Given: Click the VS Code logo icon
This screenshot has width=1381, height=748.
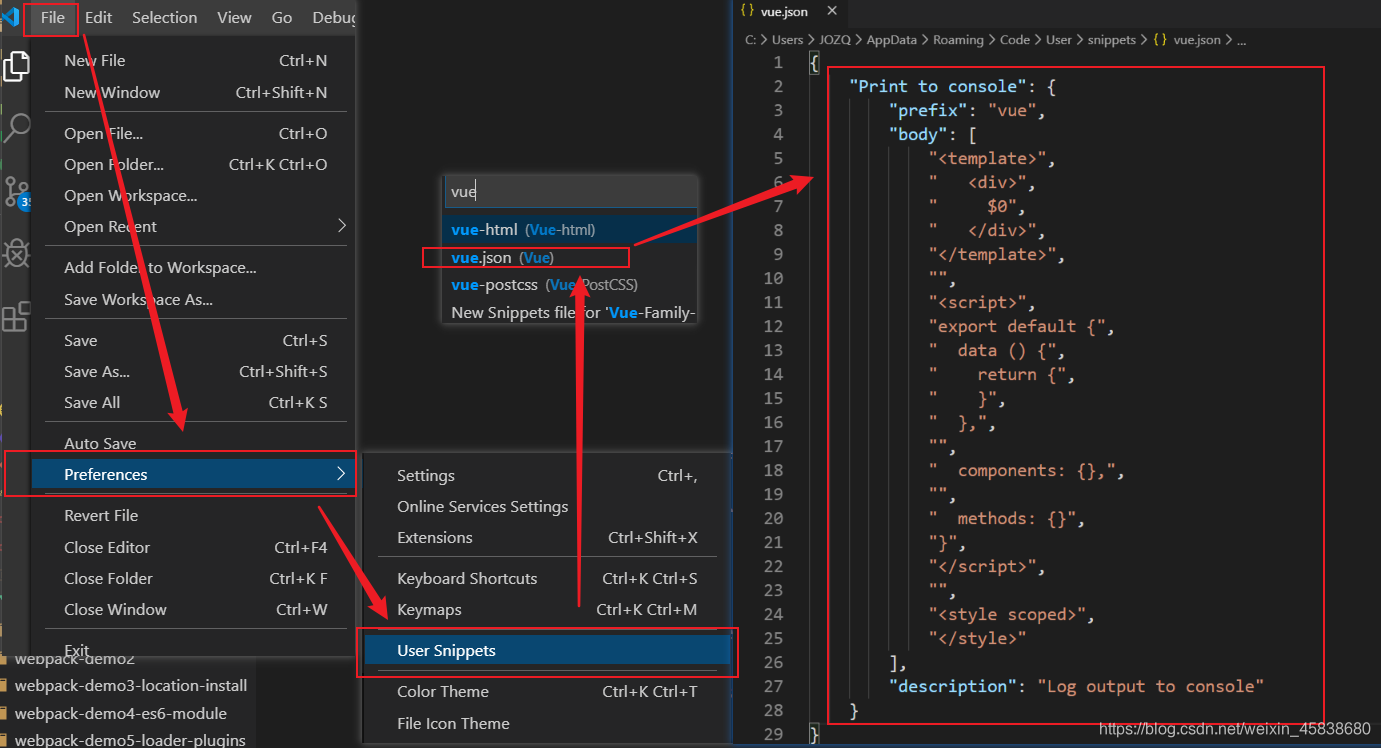Looking at the screenshot, I should point(11,17).
